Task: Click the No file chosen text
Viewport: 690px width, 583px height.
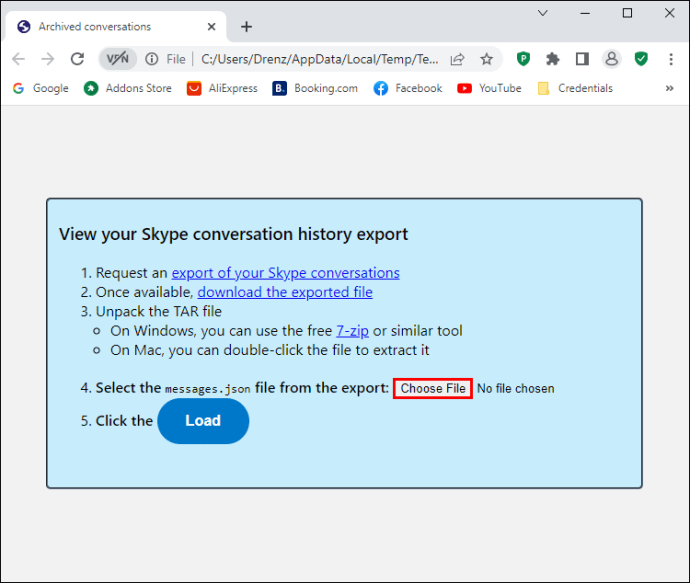Action: [x=515, y=389]
